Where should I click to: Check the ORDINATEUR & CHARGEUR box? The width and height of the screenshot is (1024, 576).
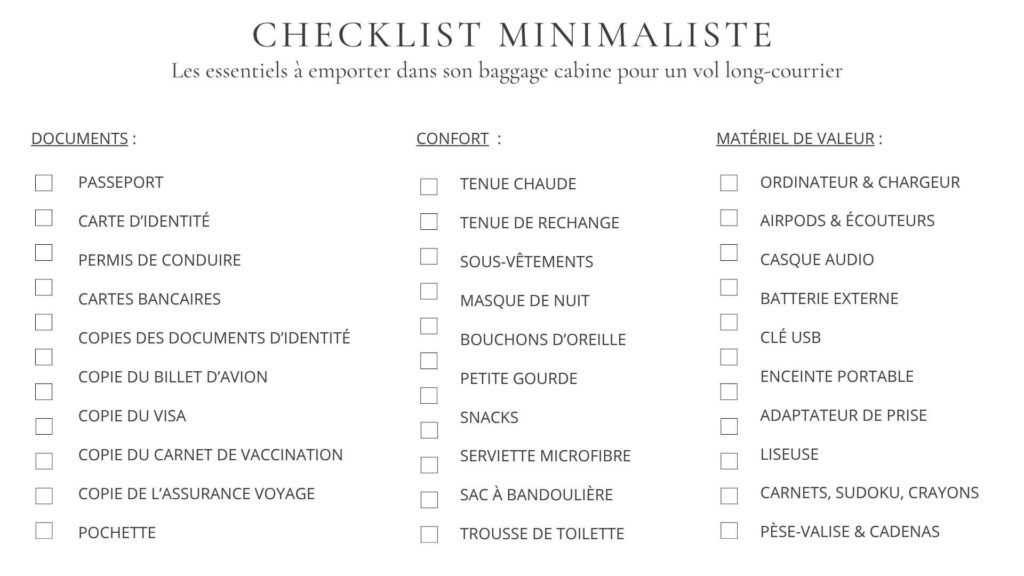(x=729, y=183)
